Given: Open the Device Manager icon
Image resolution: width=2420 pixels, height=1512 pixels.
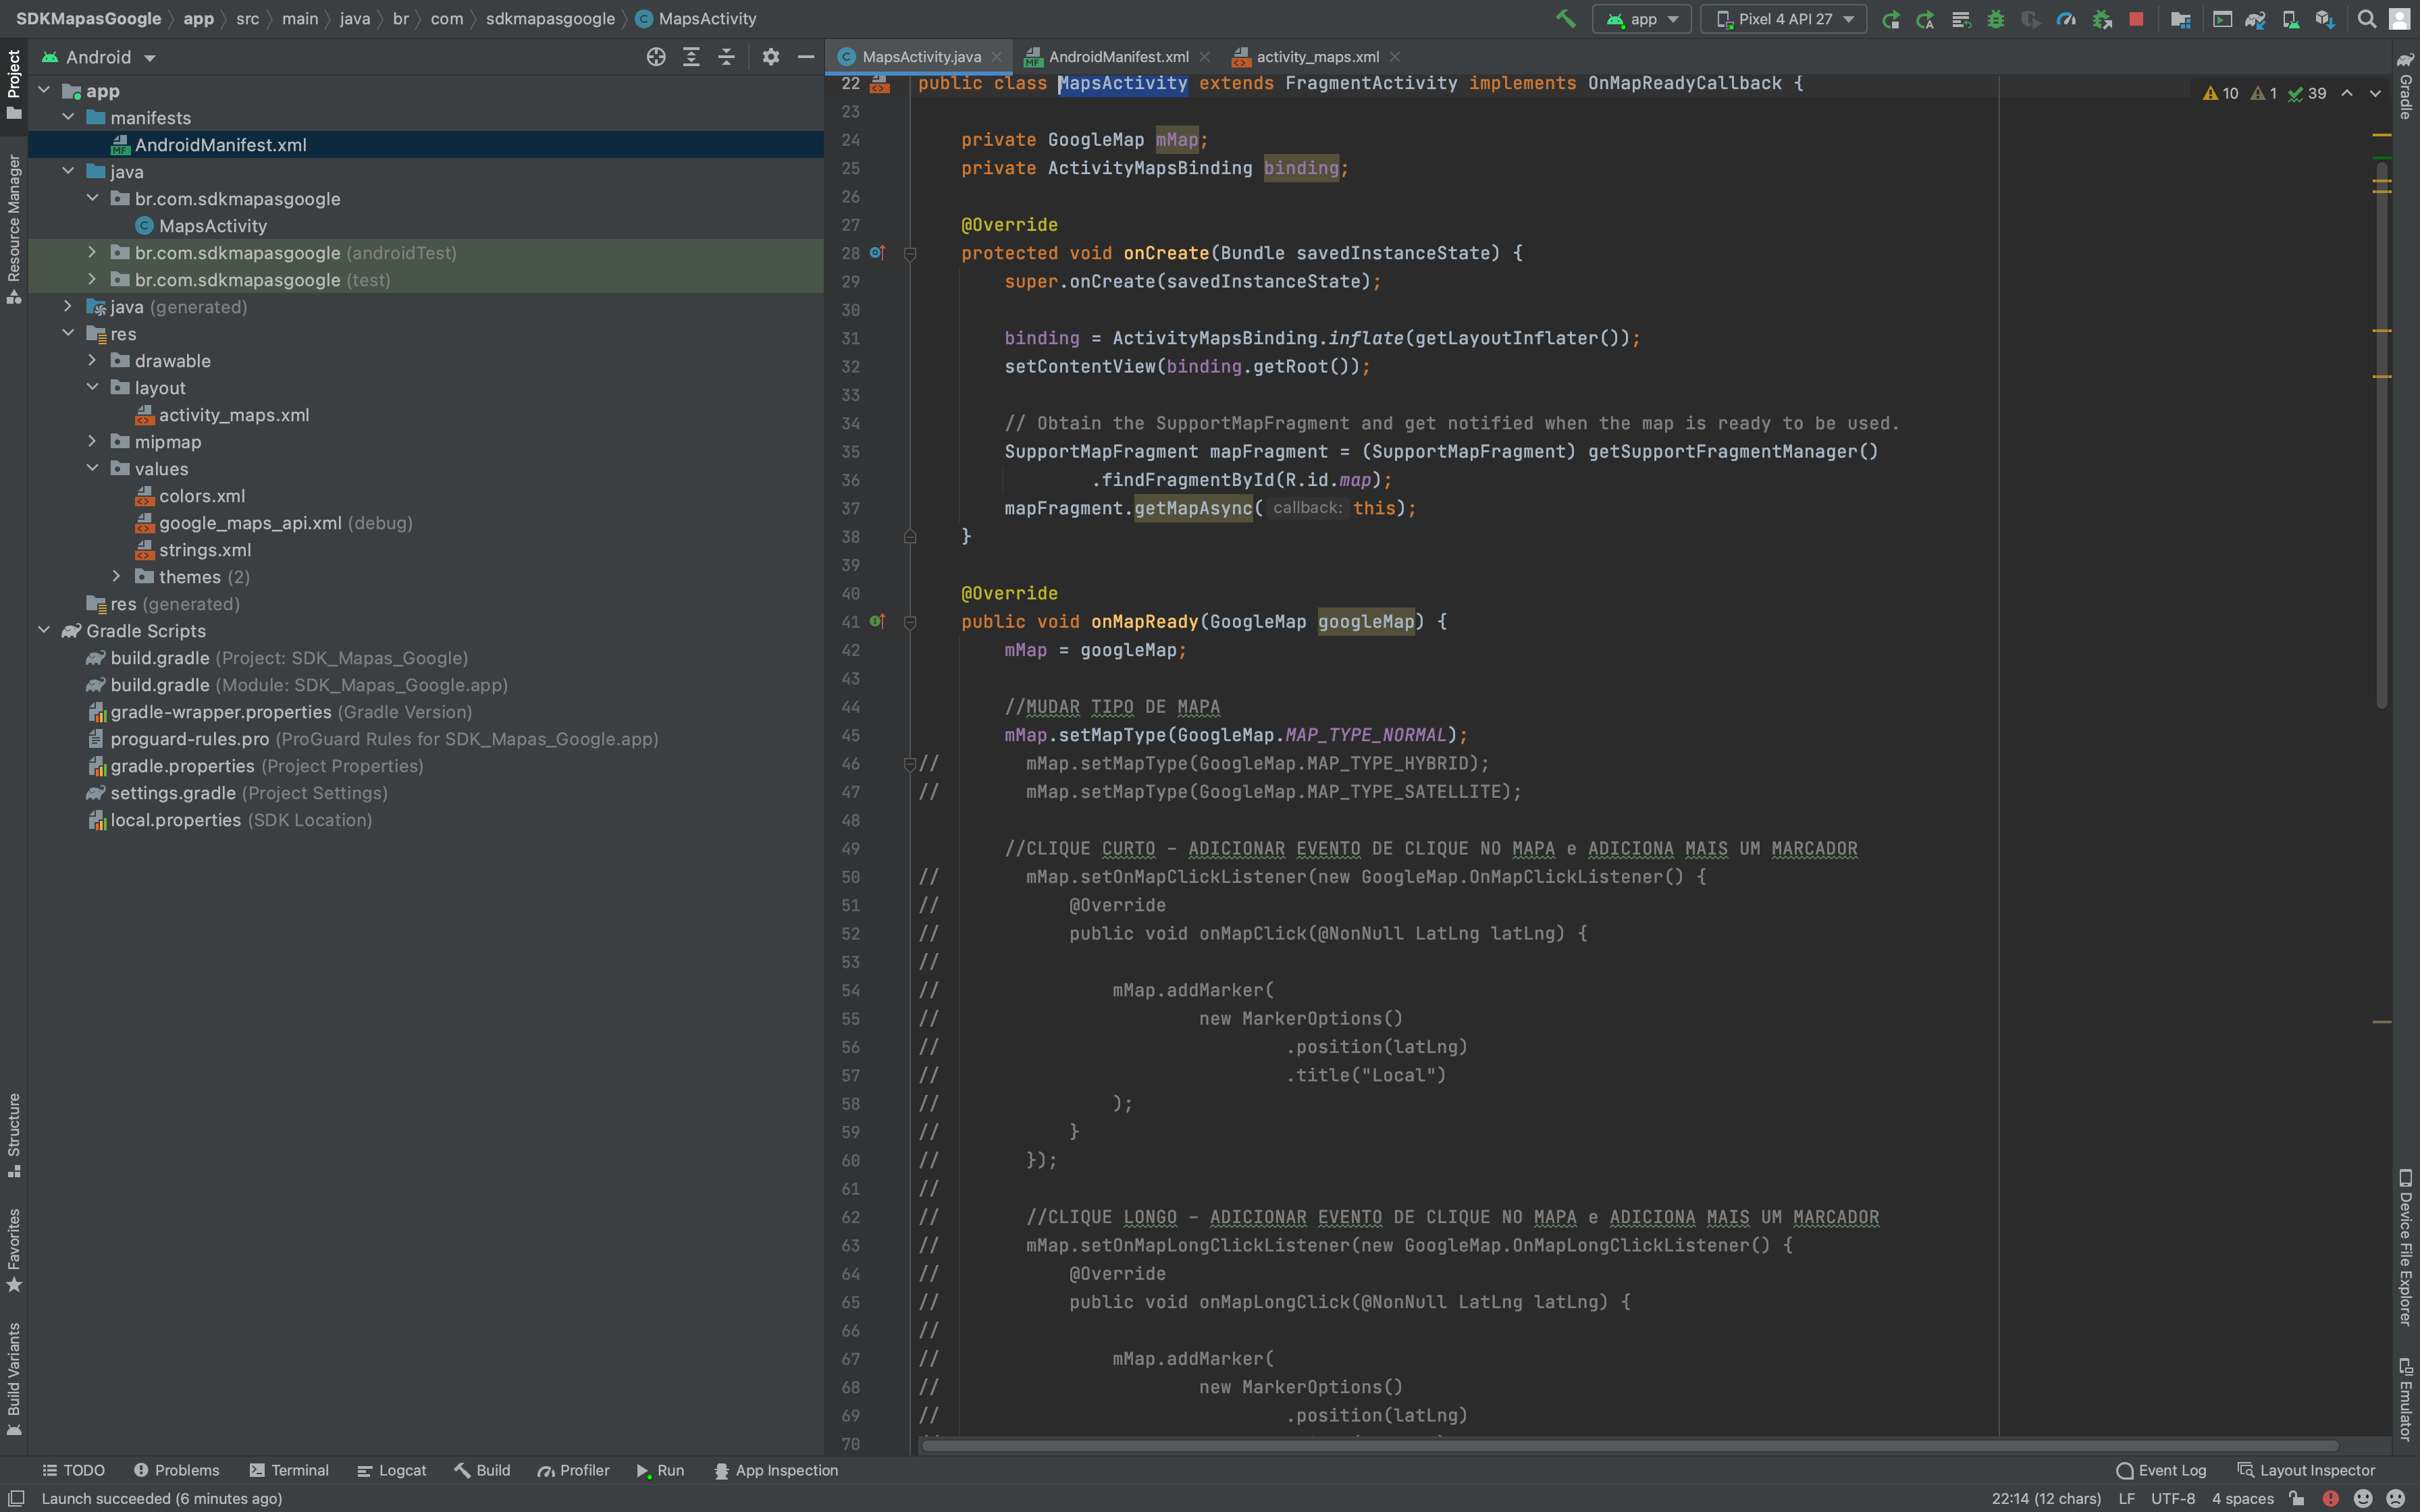Looking at the screenshot, I should pos(2290,18).
